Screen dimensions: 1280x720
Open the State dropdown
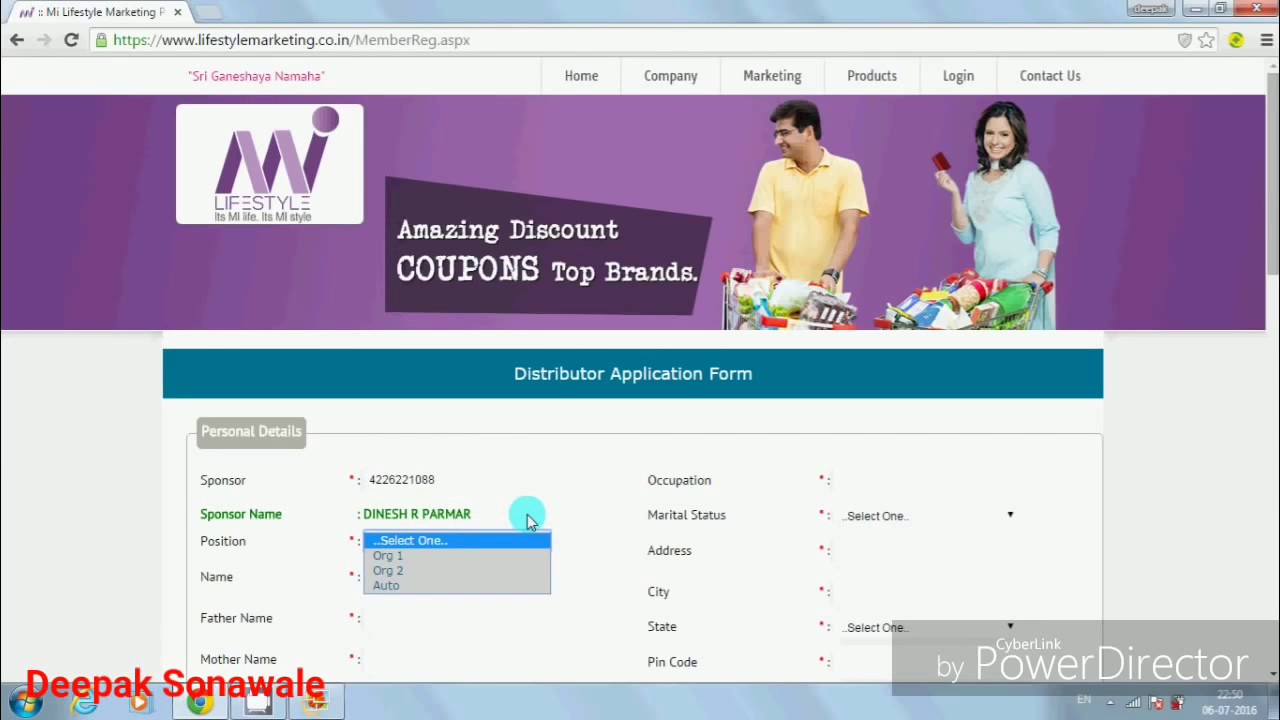coord(928,627)
